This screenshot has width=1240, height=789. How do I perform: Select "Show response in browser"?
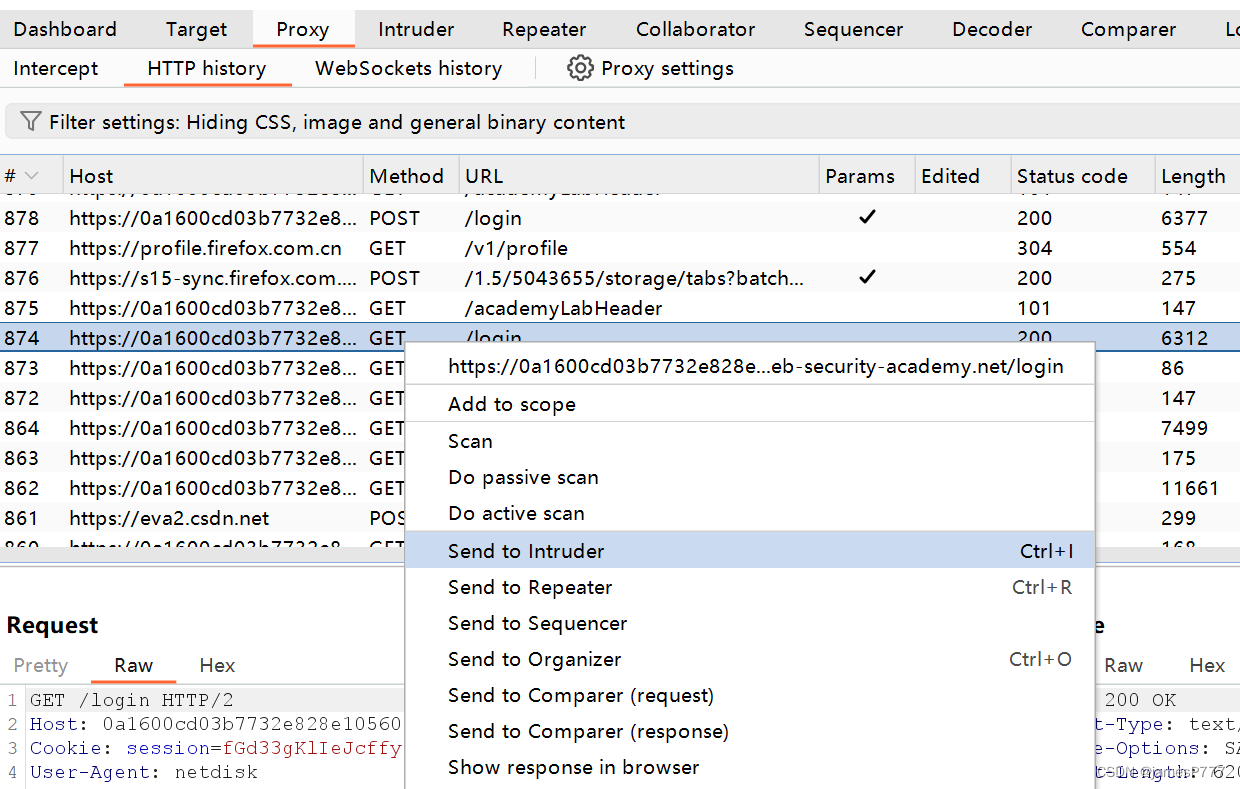point(573,767)
